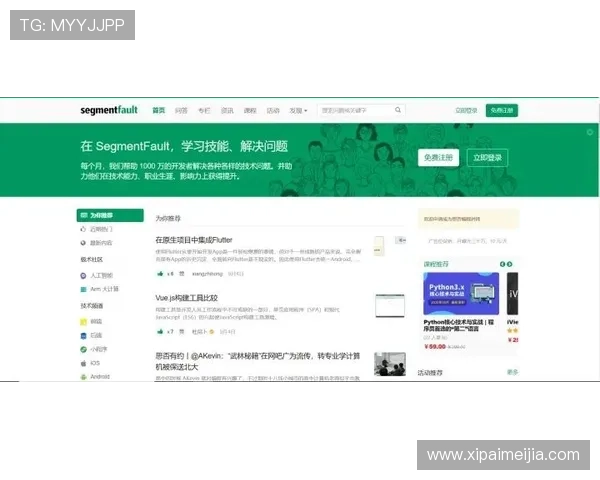Viewport: 600px width, 480px height.
Task: Click 立即登录 link in the top navbar
Action: (466, 111)
